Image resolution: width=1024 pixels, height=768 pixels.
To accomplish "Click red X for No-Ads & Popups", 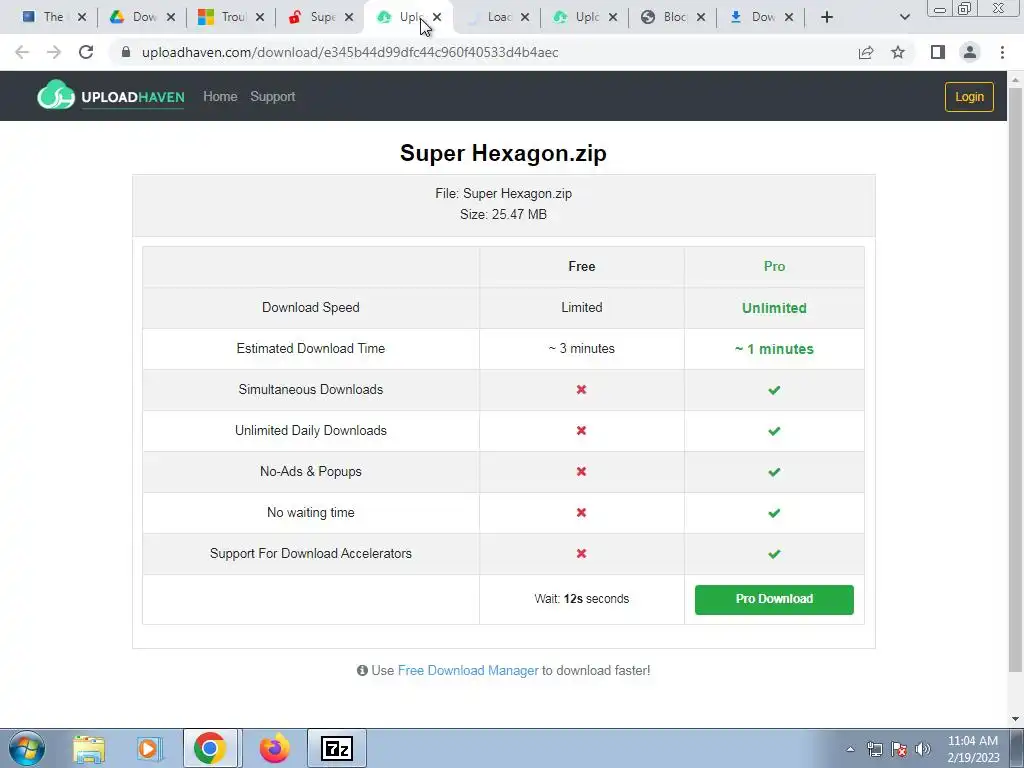I will [x=581, y=472].
